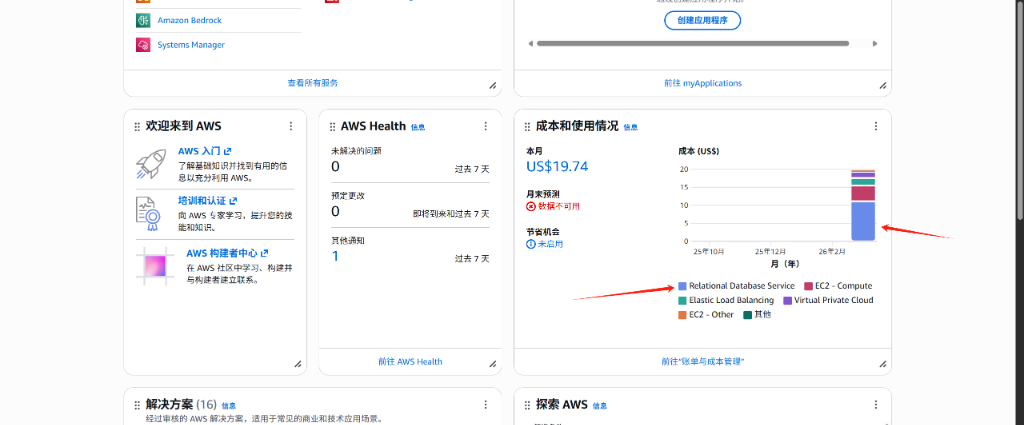The width and height of the screenshot is (1024, 425).
Task: Click Virtual Private Cloud legend entry
Action: click(828, 300)
